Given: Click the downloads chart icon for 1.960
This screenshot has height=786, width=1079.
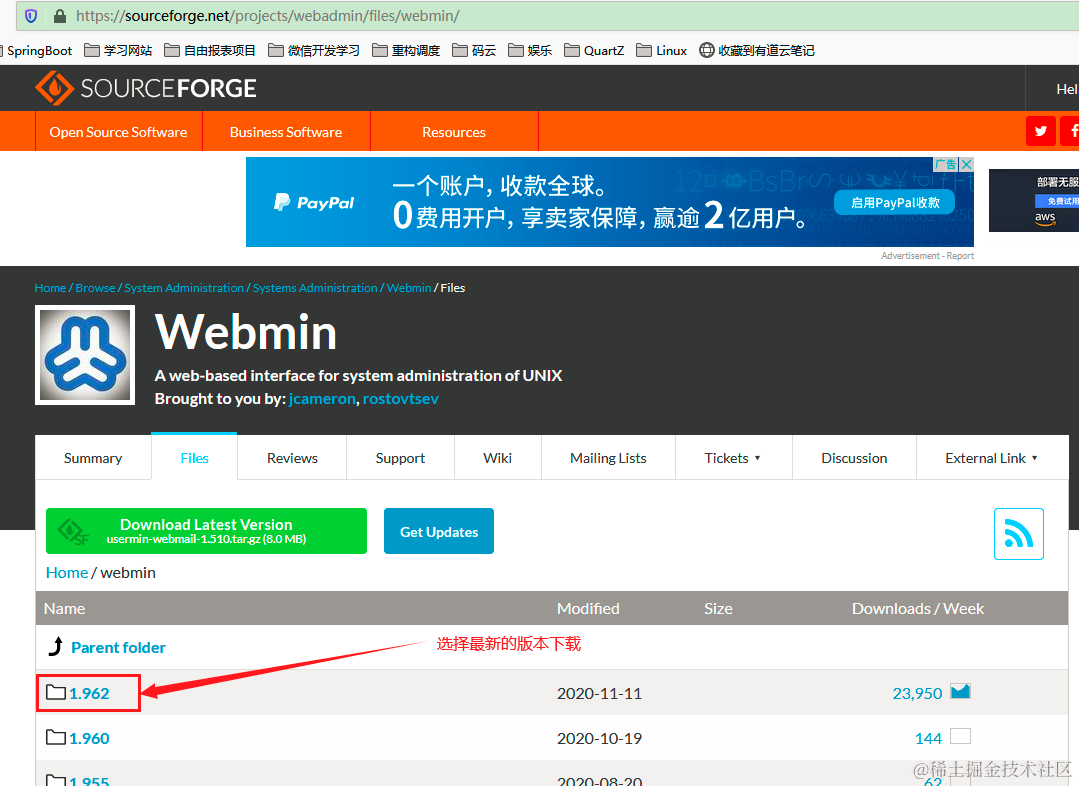Looking at the screenshot, I should coord(960,736).
